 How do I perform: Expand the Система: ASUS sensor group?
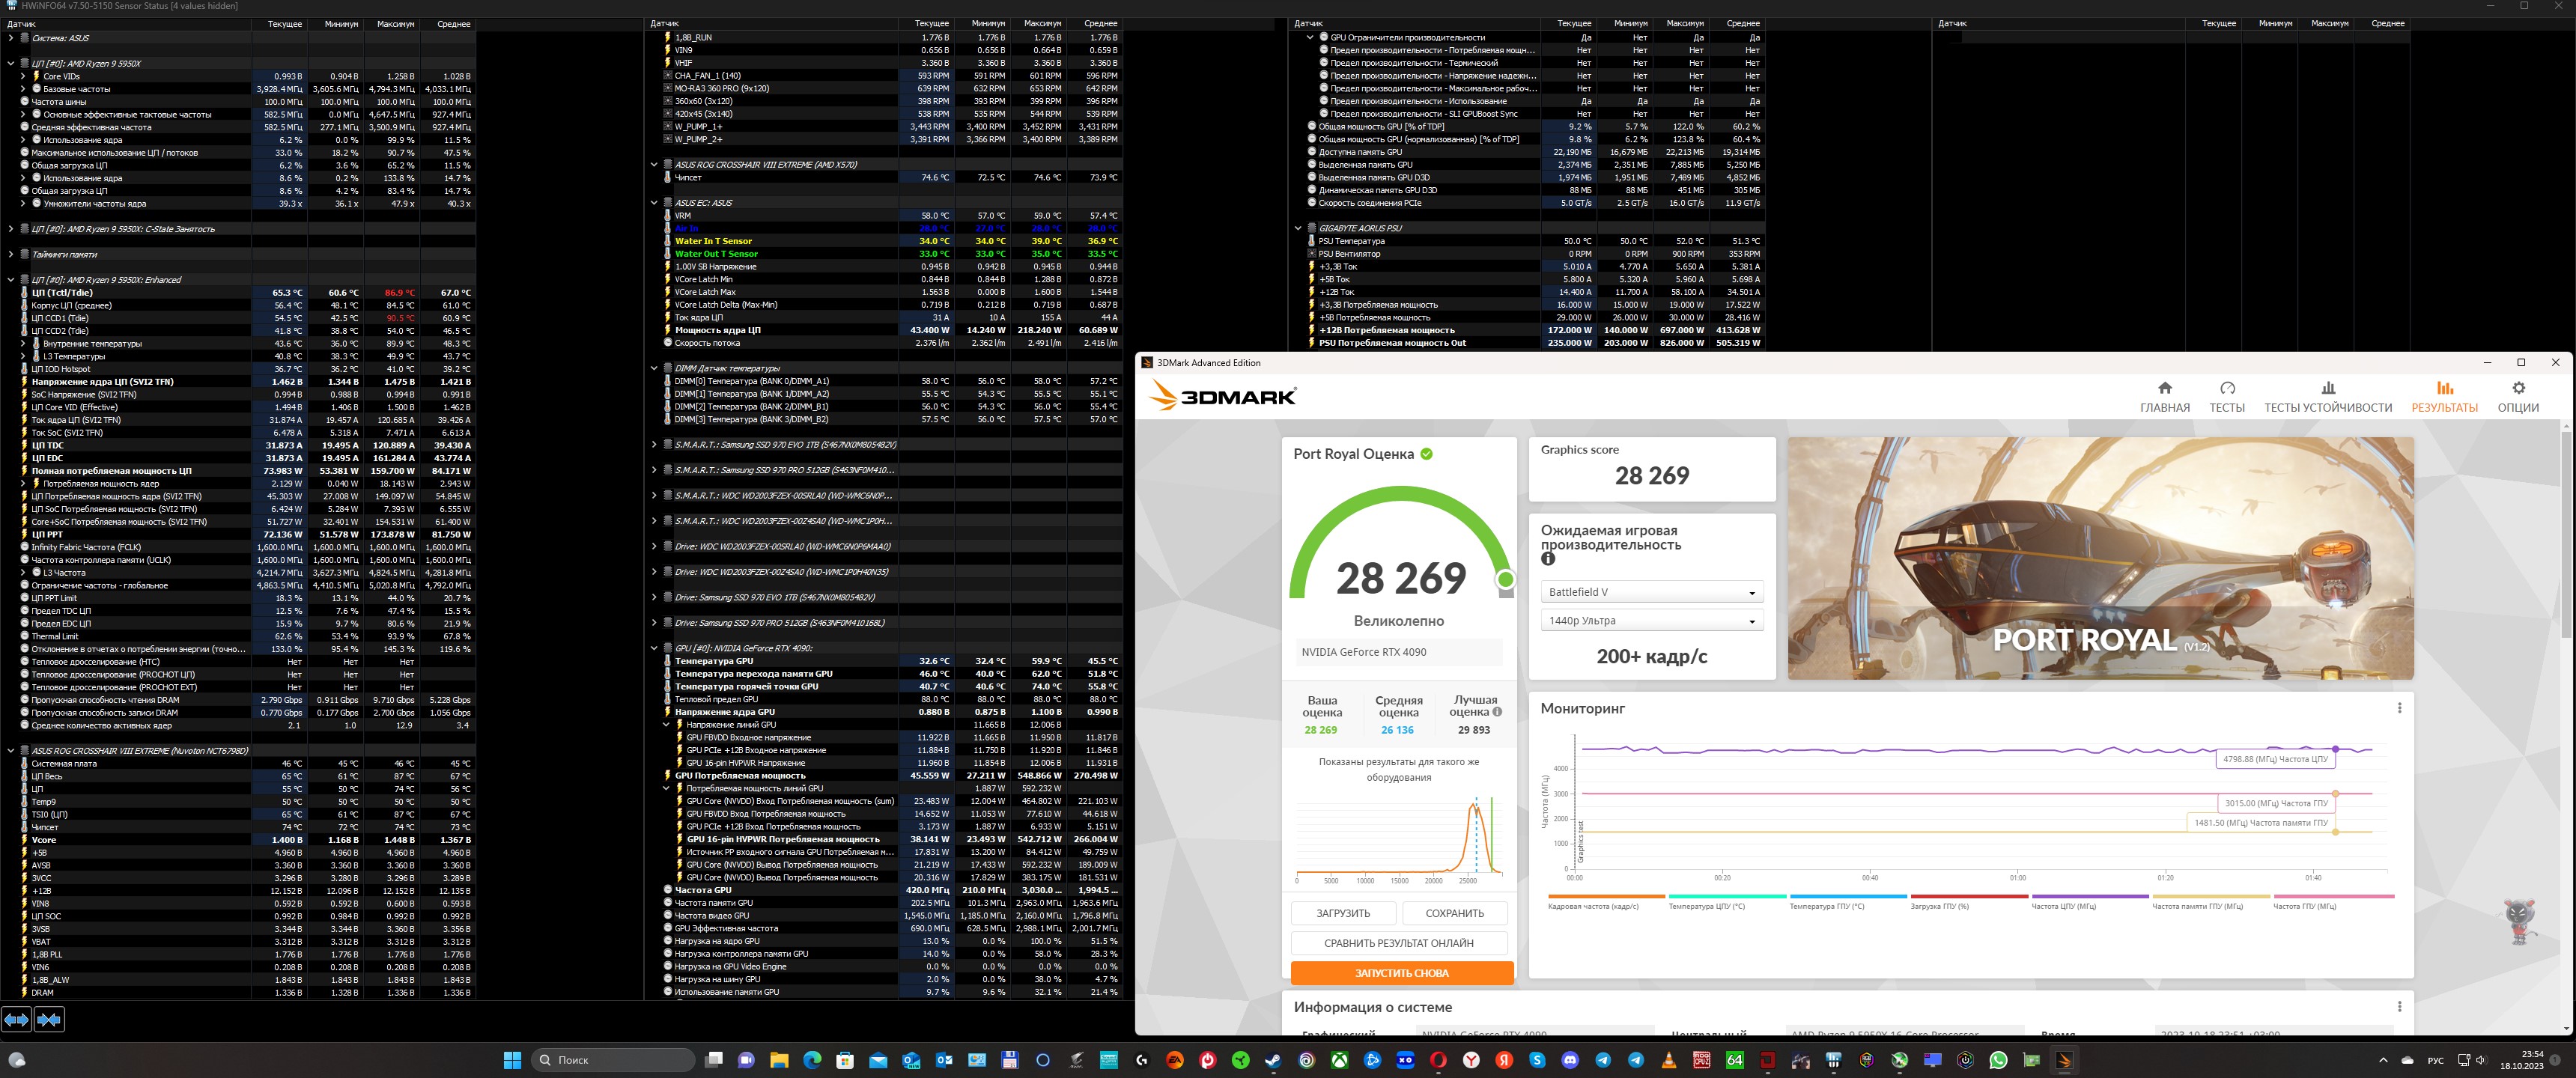(x=11, y=38)
